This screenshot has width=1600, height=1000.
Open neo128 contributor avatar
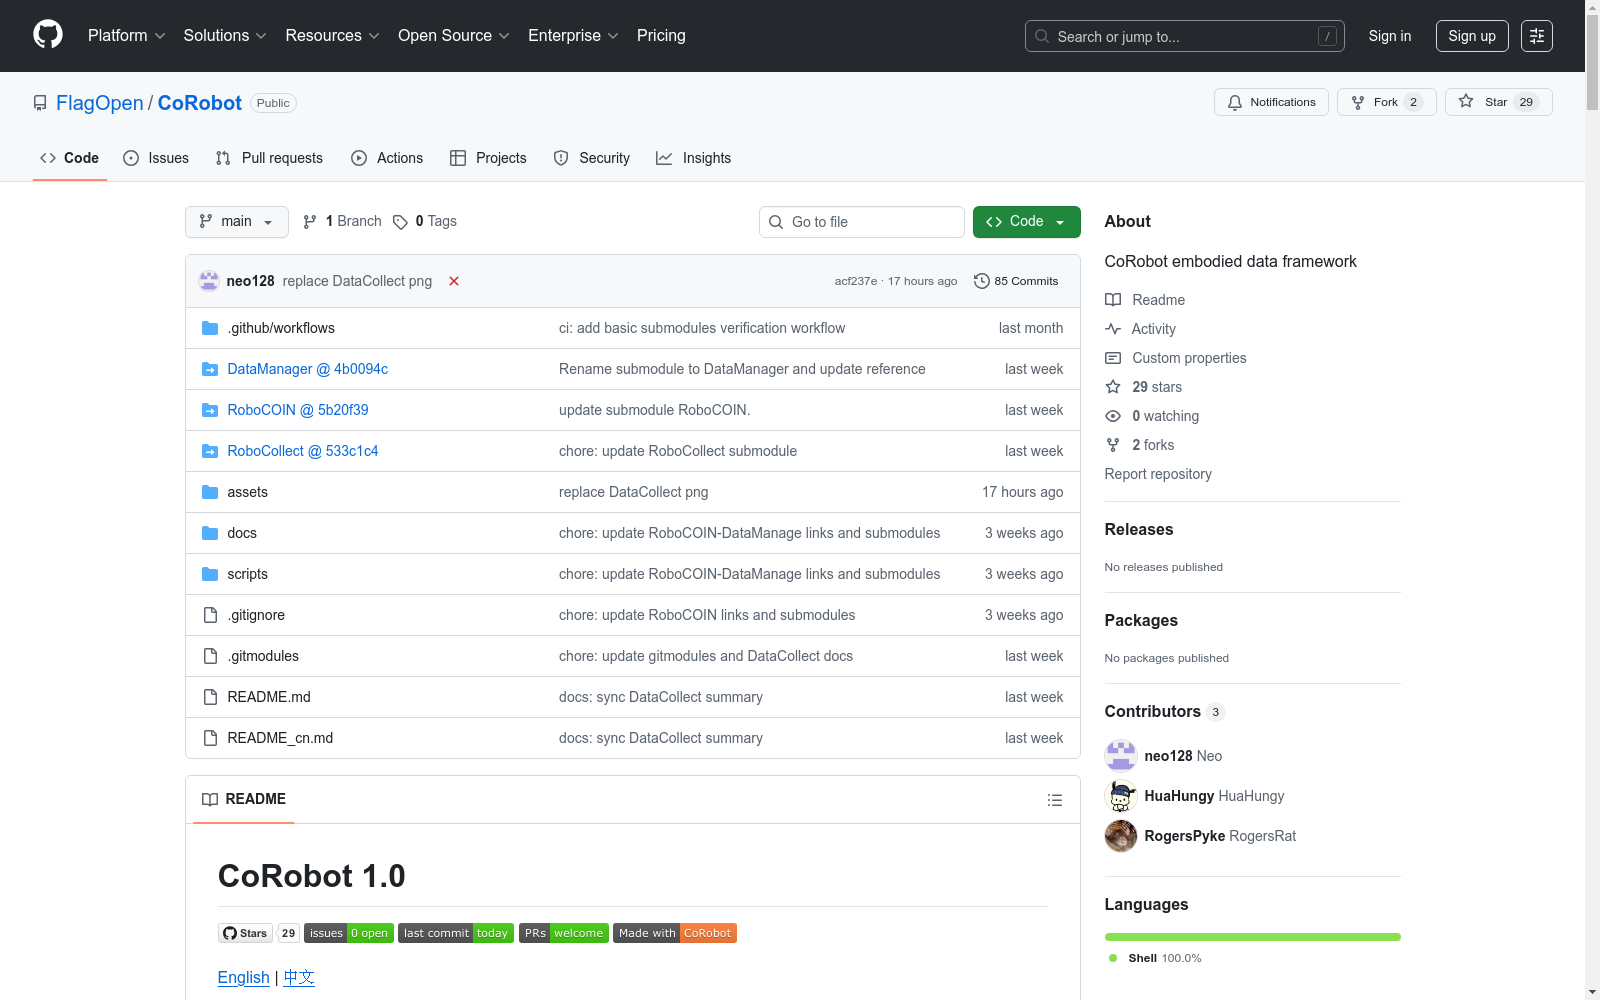point(1121,756)
